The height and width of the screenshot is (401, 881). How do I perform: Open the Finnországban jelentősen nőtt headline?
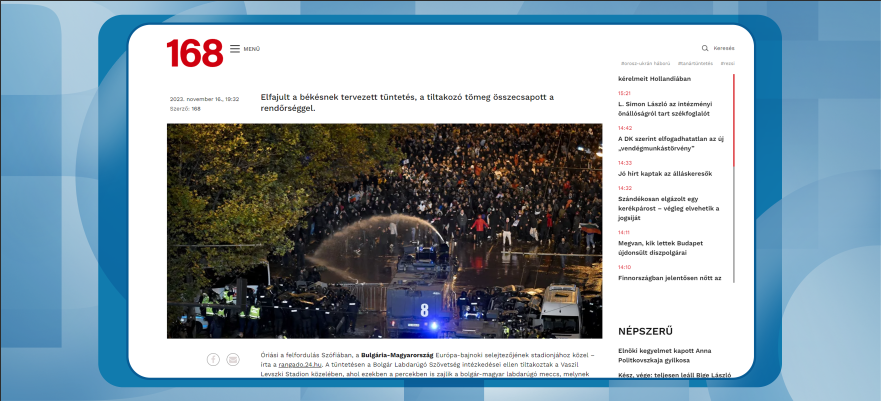click(x=668, y=278)
